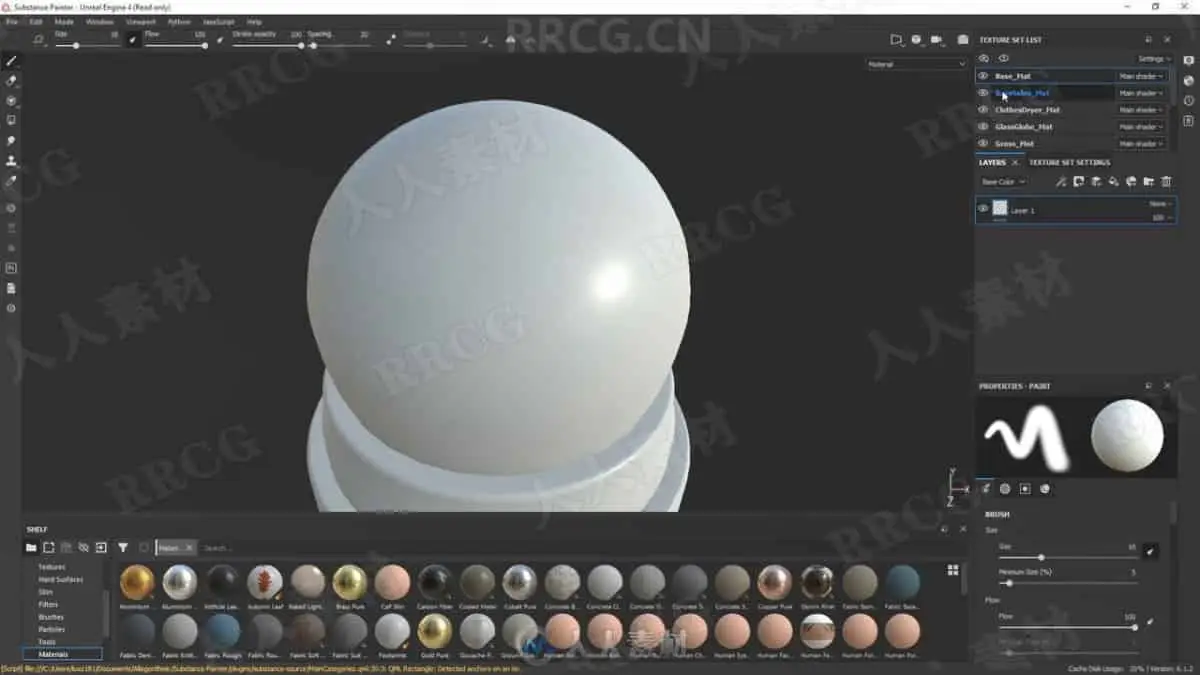
Task: Remove the shelf search filter tag
Action: coord(190,548)
